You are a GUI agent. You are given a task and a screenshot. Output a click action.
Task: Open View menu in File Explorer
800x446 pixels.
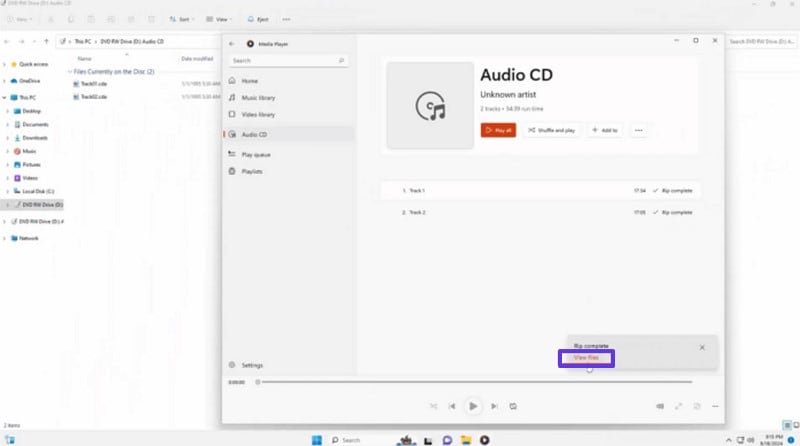click(219, 19)
